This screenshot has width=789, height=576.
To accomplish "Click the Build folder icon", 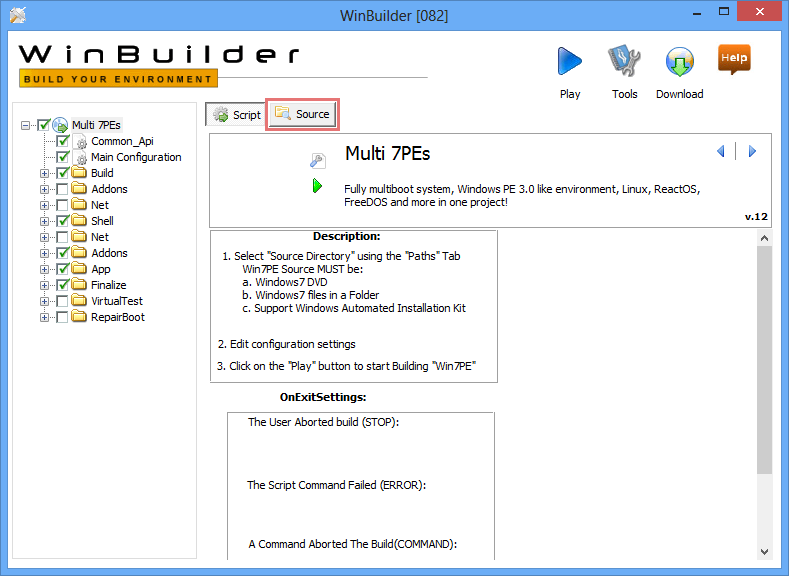I will (x=79, y=173).
